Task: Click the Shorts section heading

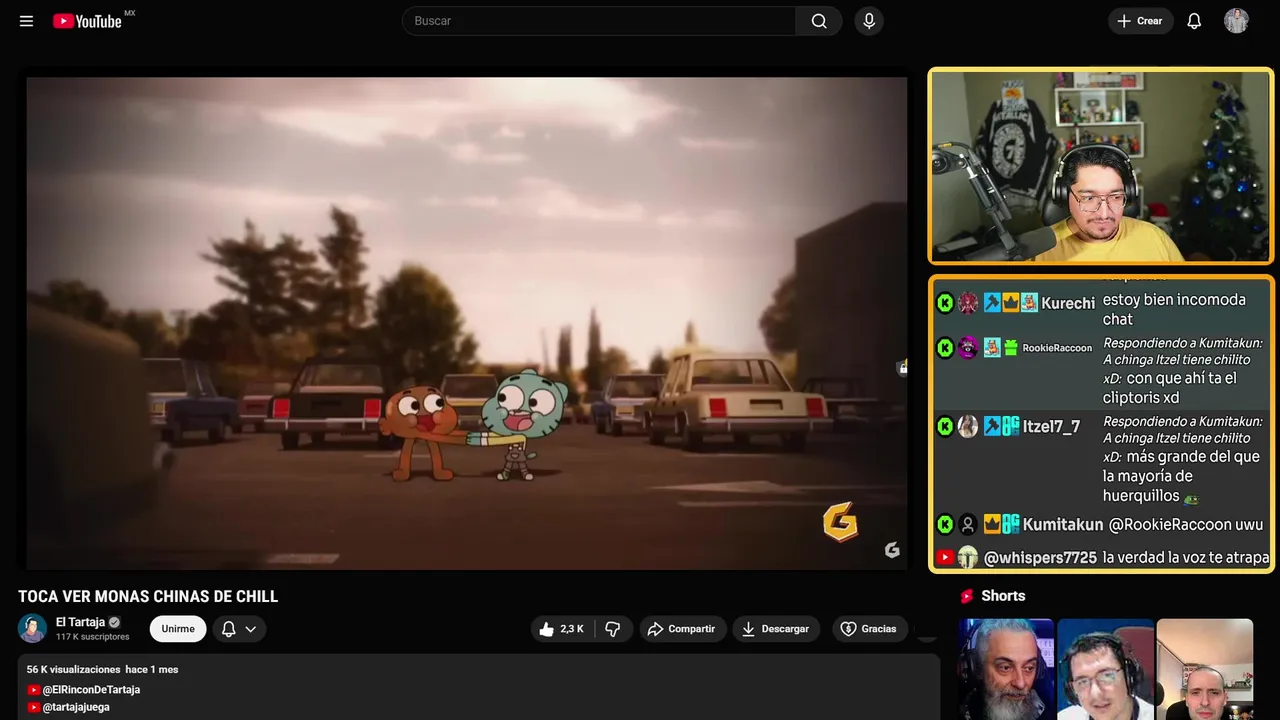Action: [x=1003, y=596]
